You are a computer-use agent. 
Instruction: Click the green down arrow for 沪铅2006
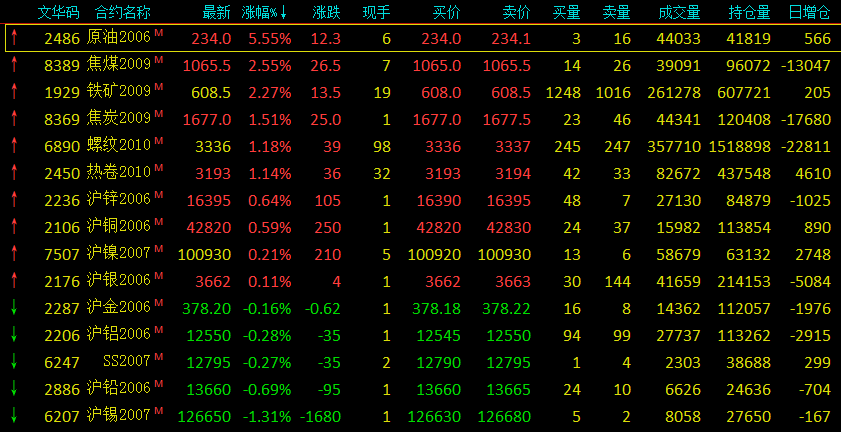click(x=14, y=389)
